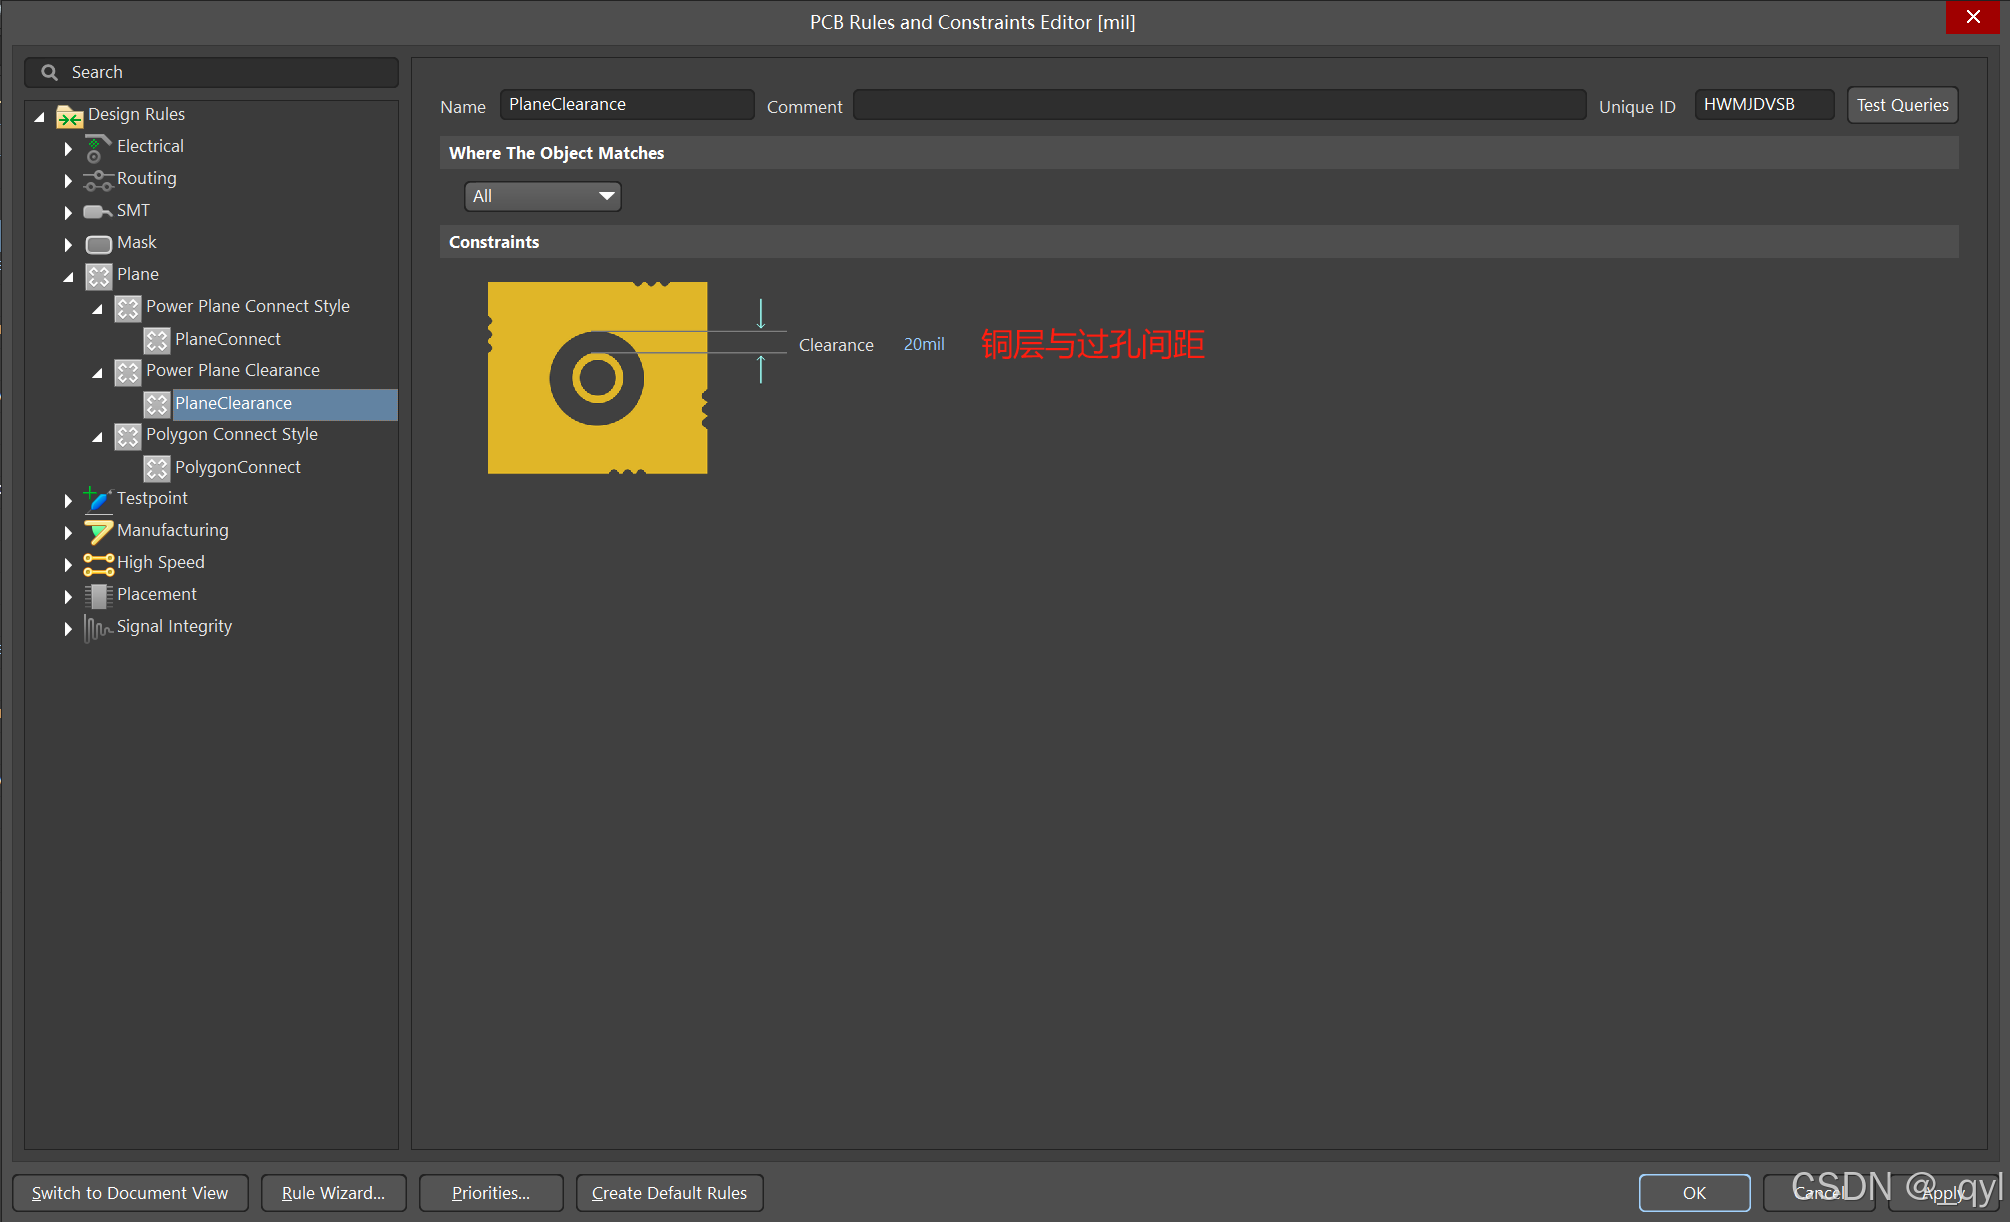Screen dimensions: 2010x1222
Task: Click into the Comment input field
Action: point(1218,105)
